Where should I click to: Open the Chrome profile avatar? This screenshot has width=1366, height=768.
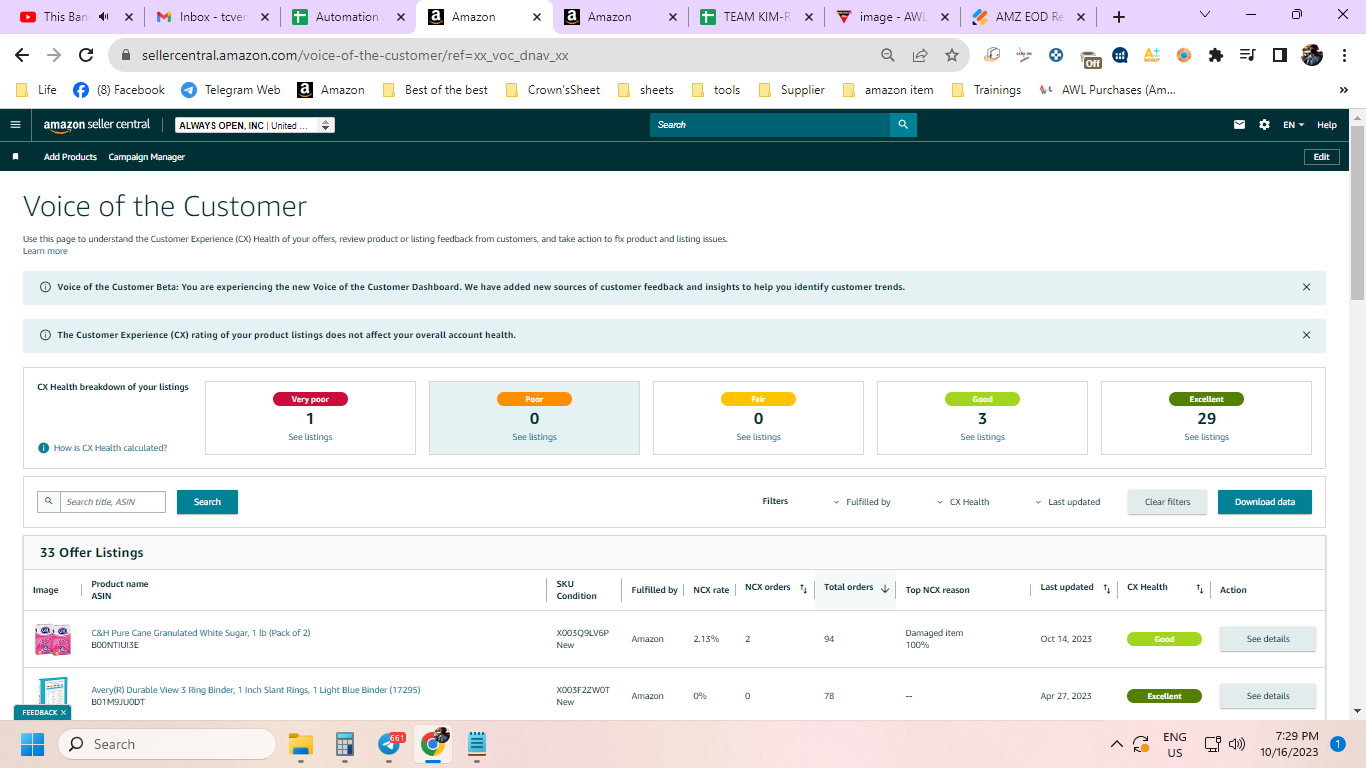[1312, 55]
